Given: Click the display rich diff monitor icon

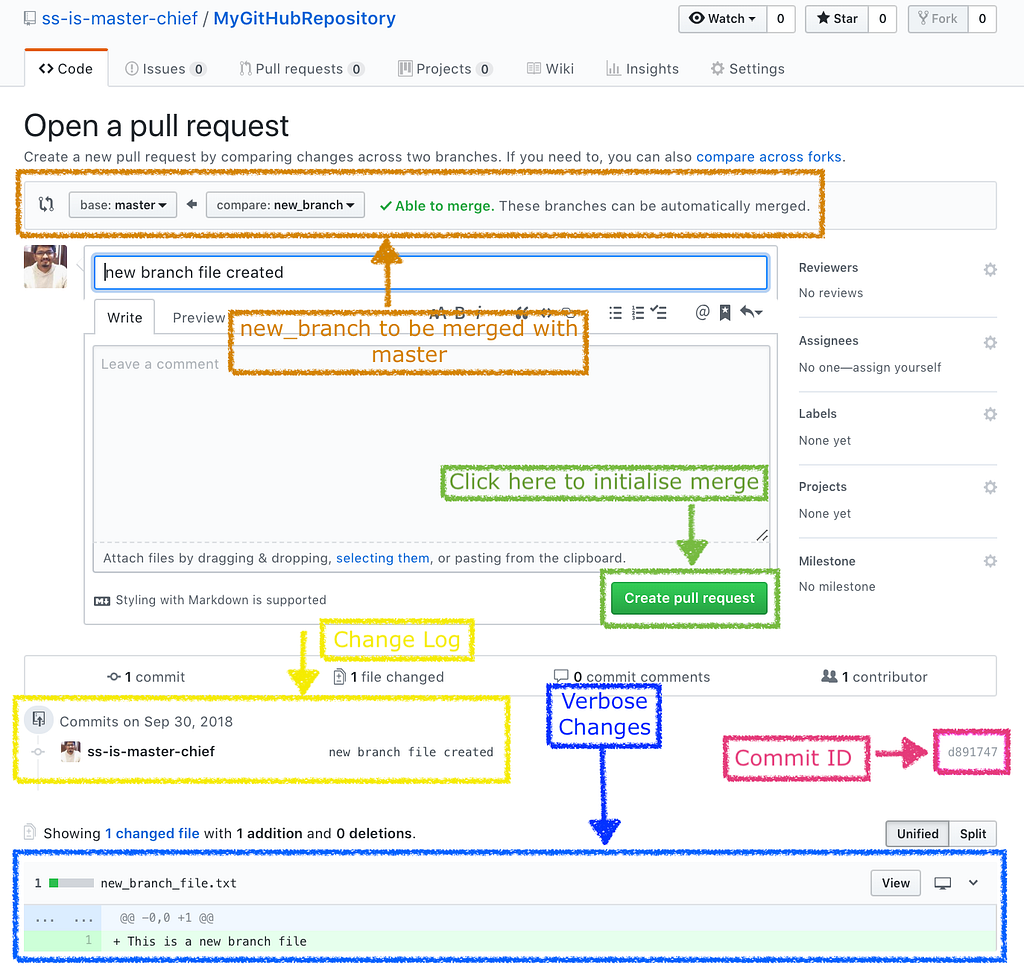Looking at the screenshot, I should tap(942, 883).
